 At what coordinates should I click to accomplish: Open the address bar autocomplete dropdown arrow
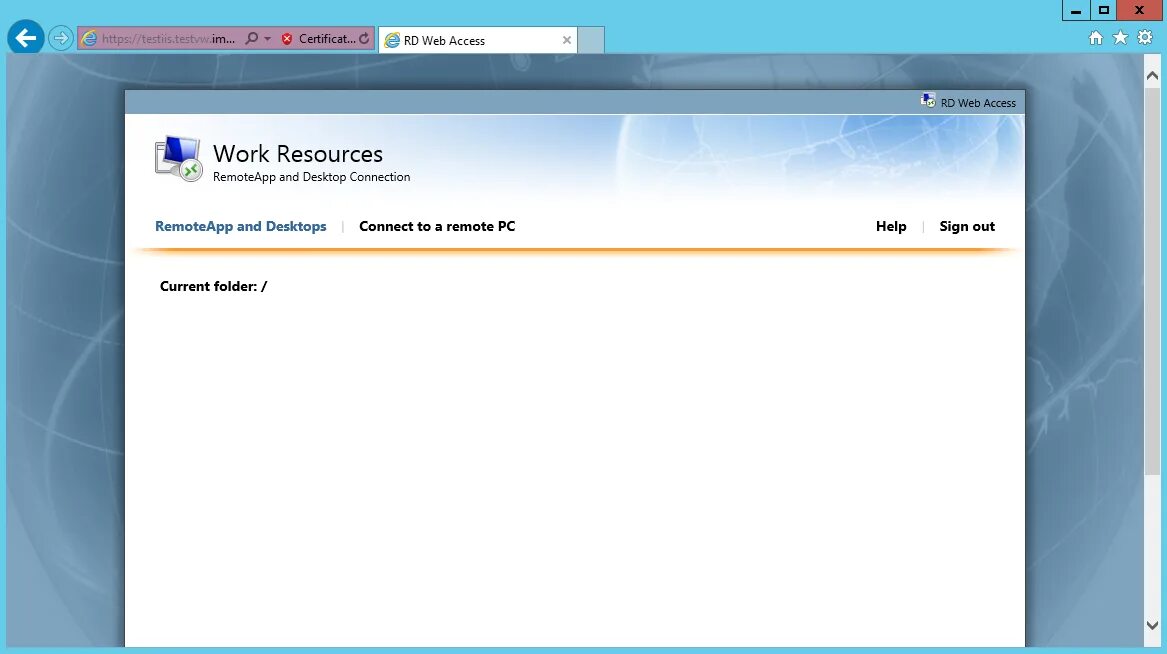pyautogui.click(x=268, y=39)
